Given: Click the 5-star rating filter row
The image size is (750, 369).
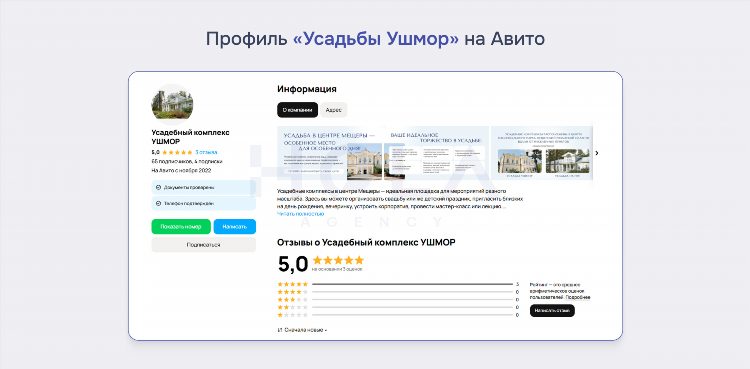Looking at the screenshot, I should tap(398, 284).
